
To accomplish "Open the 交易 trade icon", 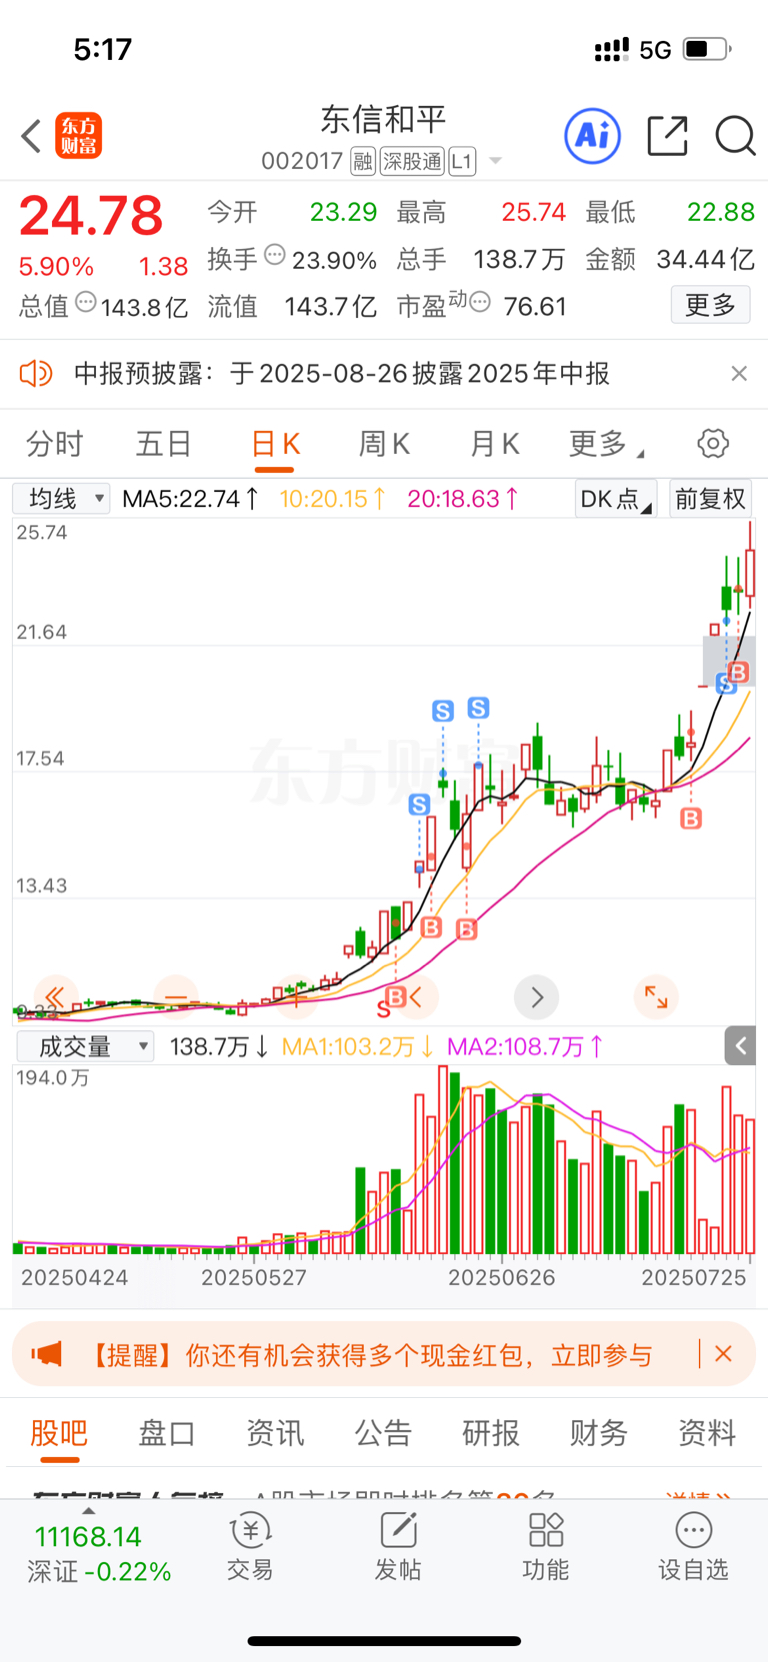I will (250, 1548).
